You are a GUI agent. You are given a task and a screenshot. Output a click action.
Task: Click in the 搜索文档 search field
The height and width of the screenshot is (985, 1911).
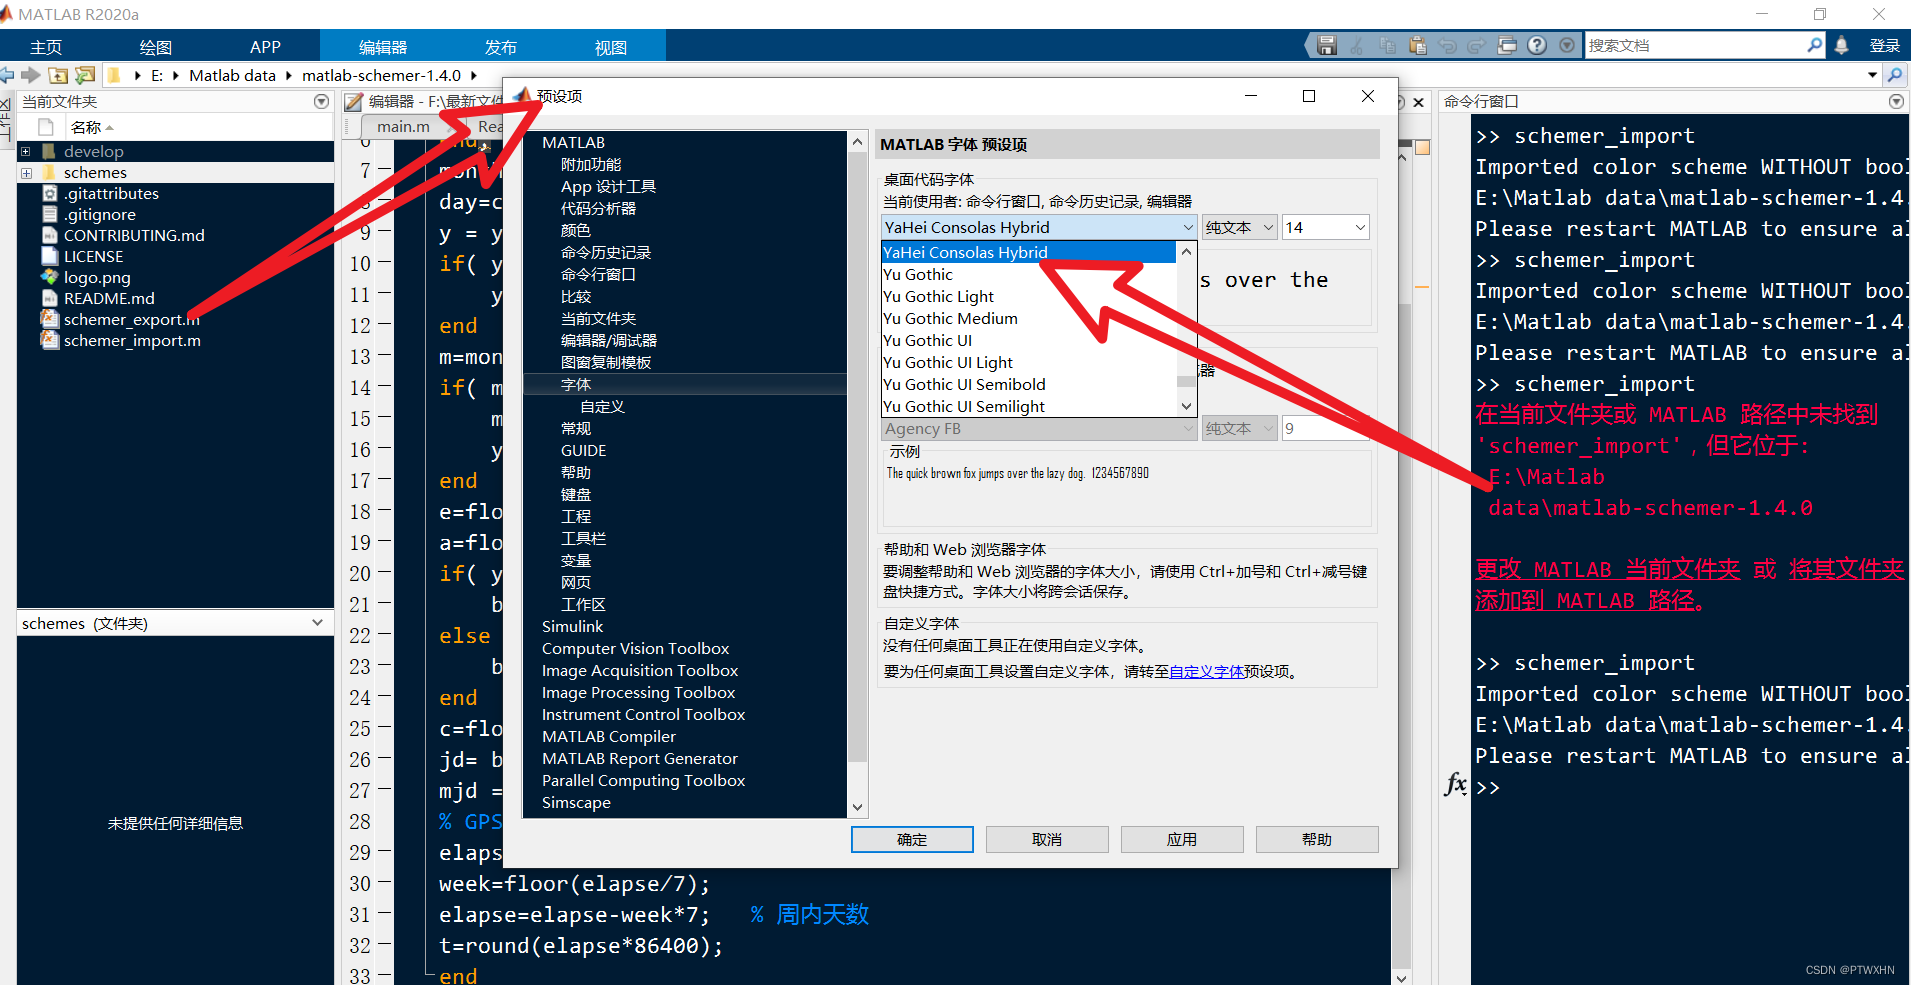1695,45
